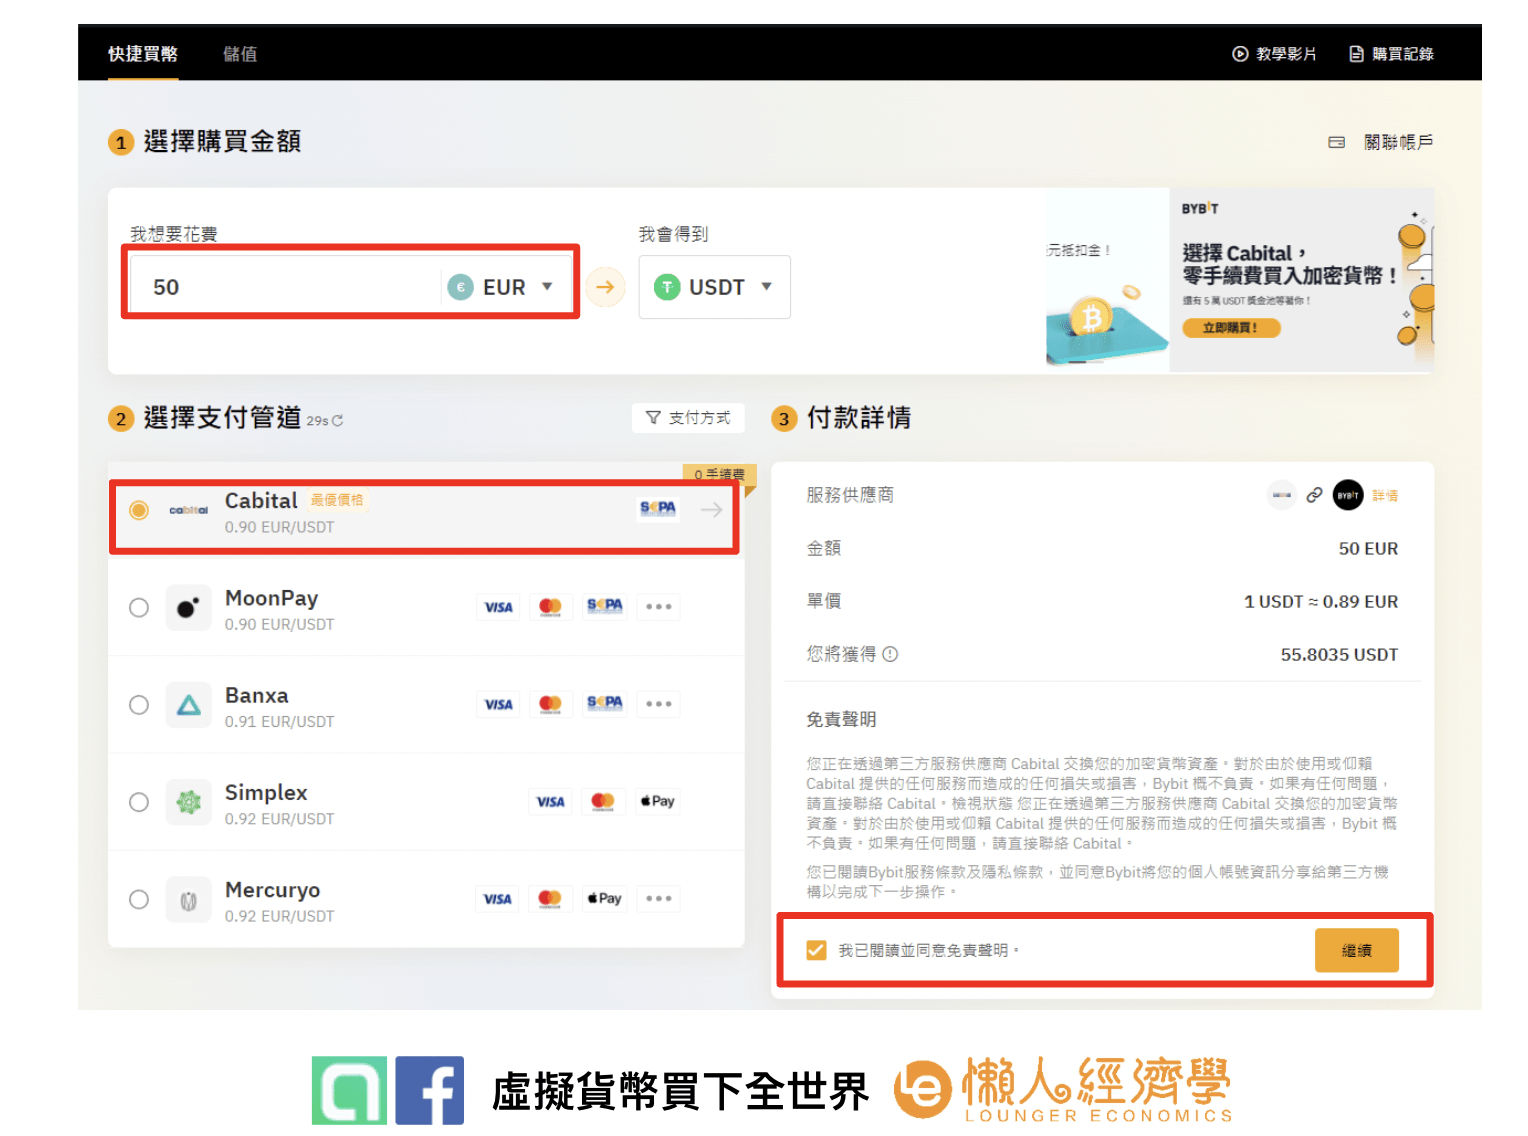Viewport: 1528px width, 1136px height.
Task: Expand more payment methods for Banxa
Action: tap(658, 704)
